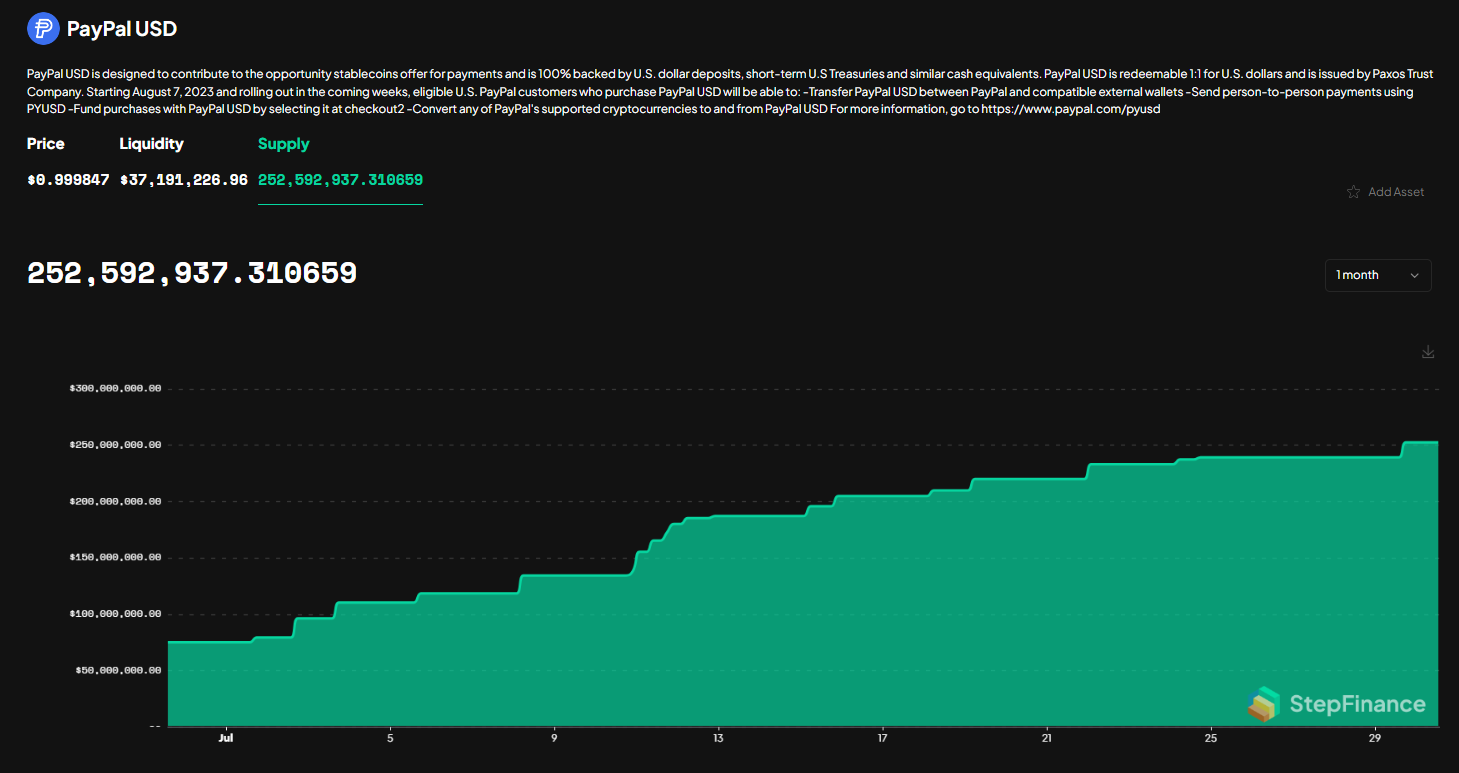Open the 1 month time range dropdown
The width and height of the screenshot is (1459, 773).
point(1377,275)
